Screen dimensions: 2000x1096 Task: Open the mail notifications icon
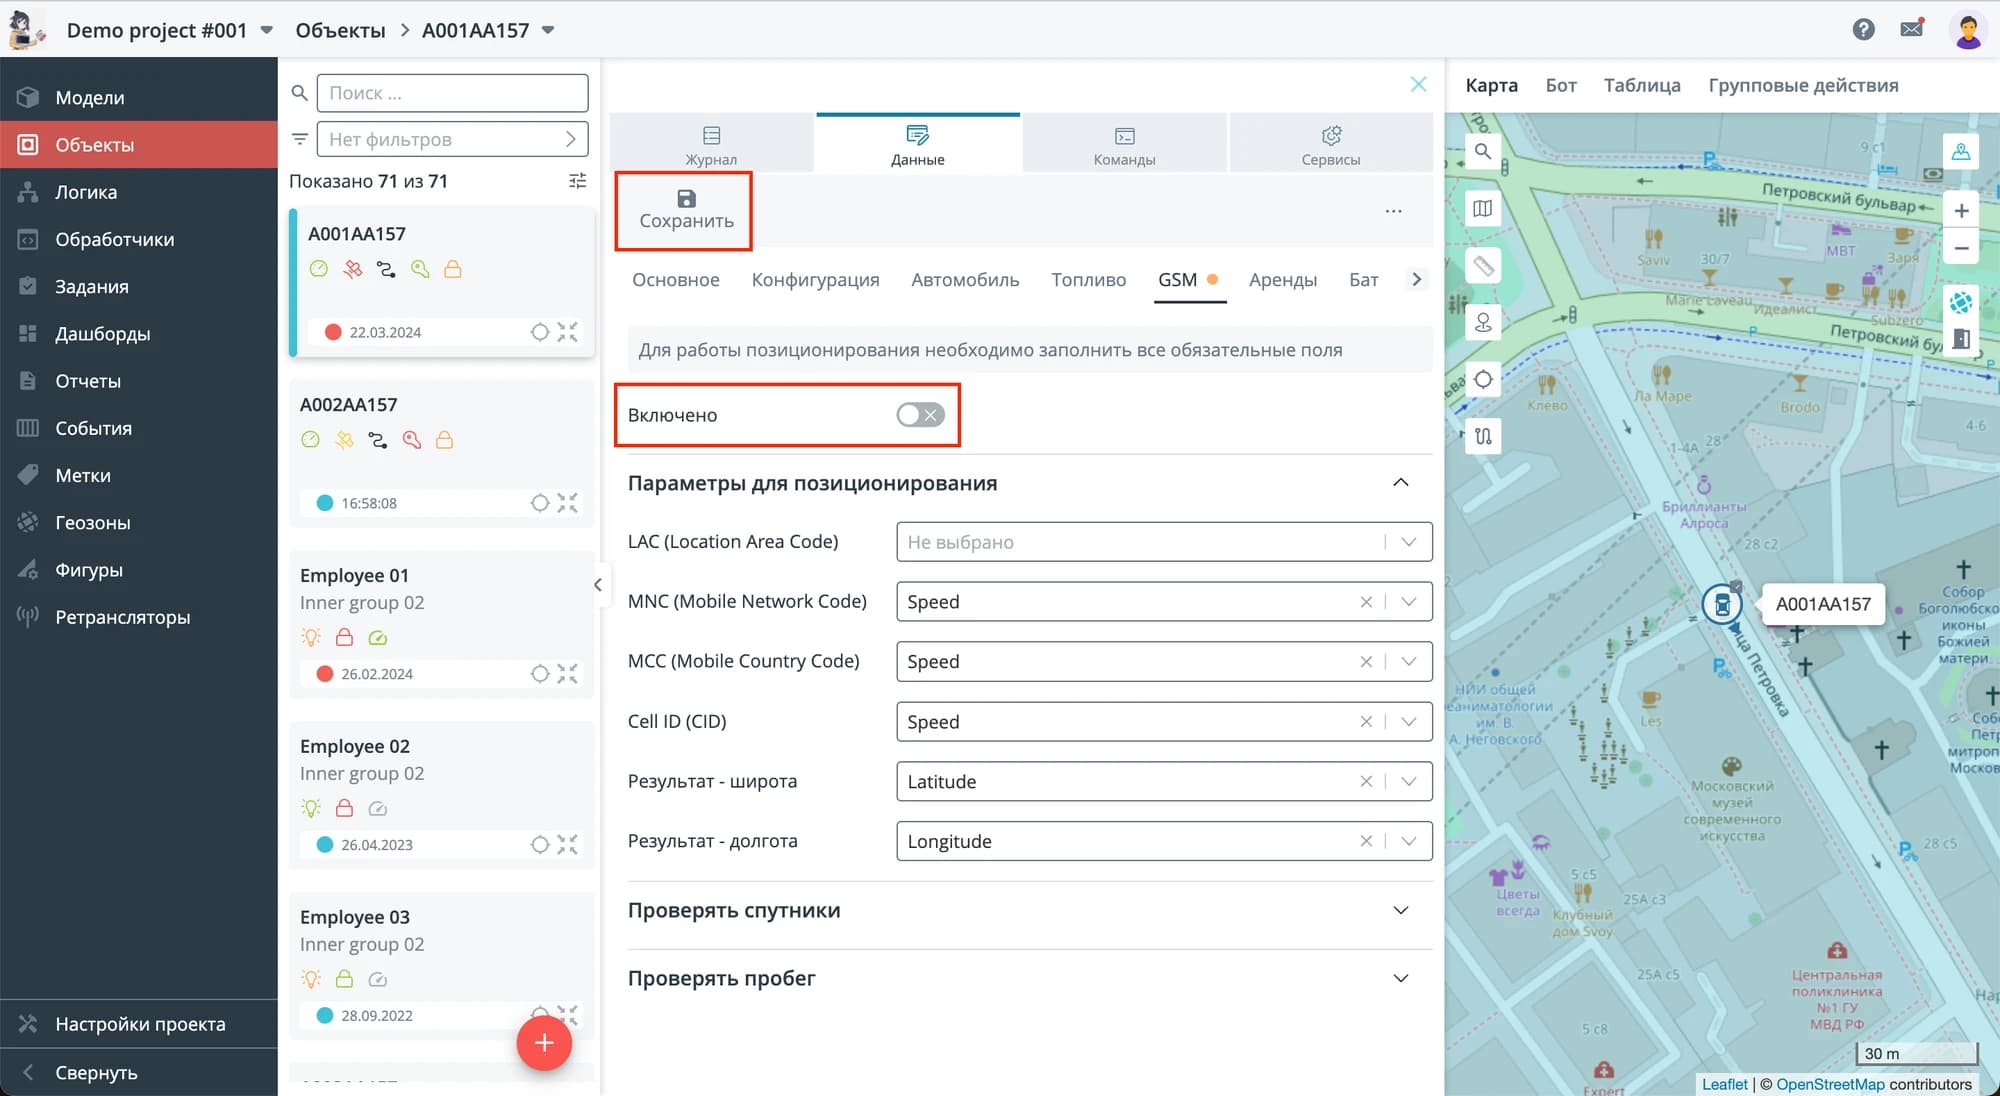1911,29
